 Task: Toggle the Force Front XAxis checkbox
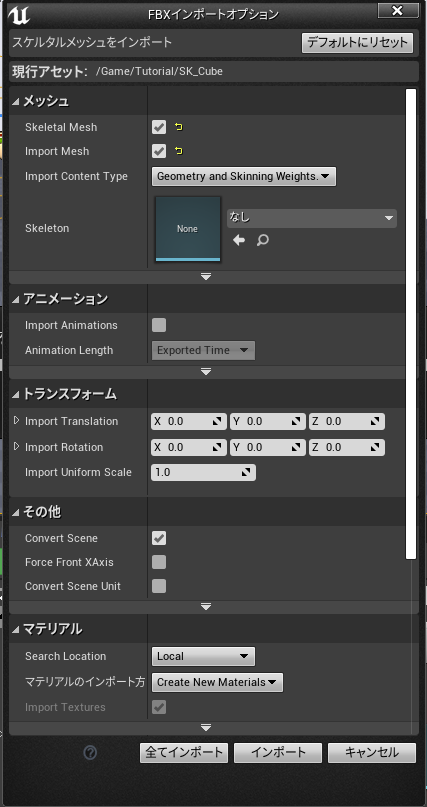point(159,562)
